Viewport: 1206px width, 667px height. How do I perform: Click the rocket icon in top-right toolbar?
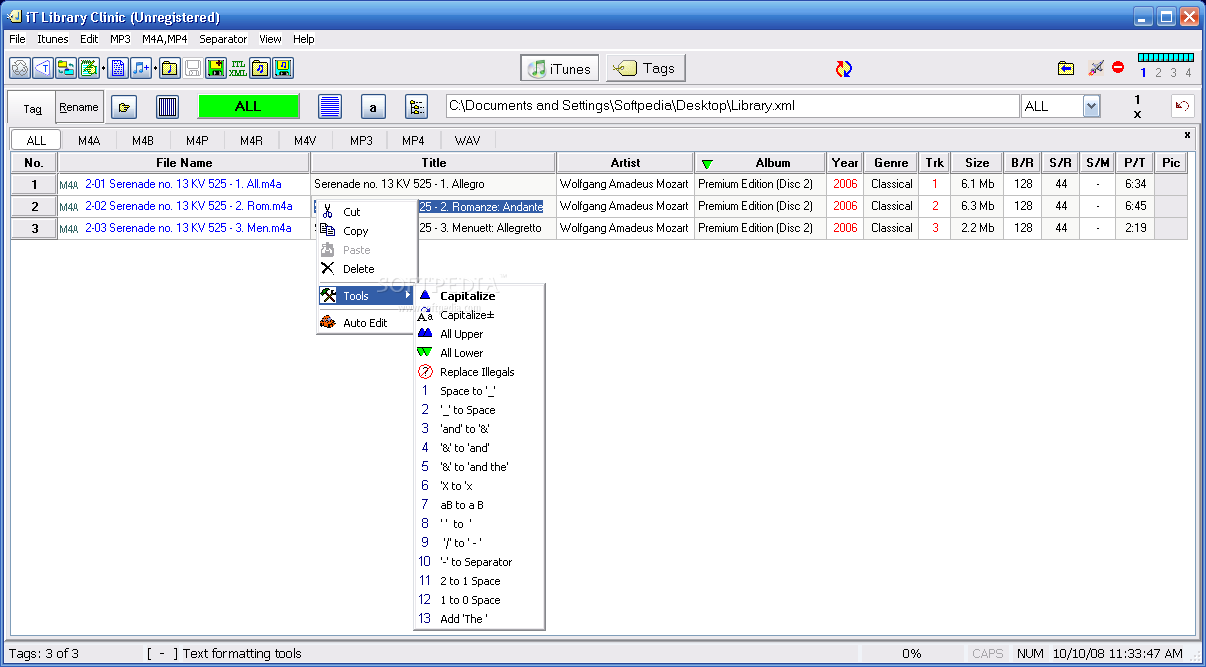click(1096, 68)
